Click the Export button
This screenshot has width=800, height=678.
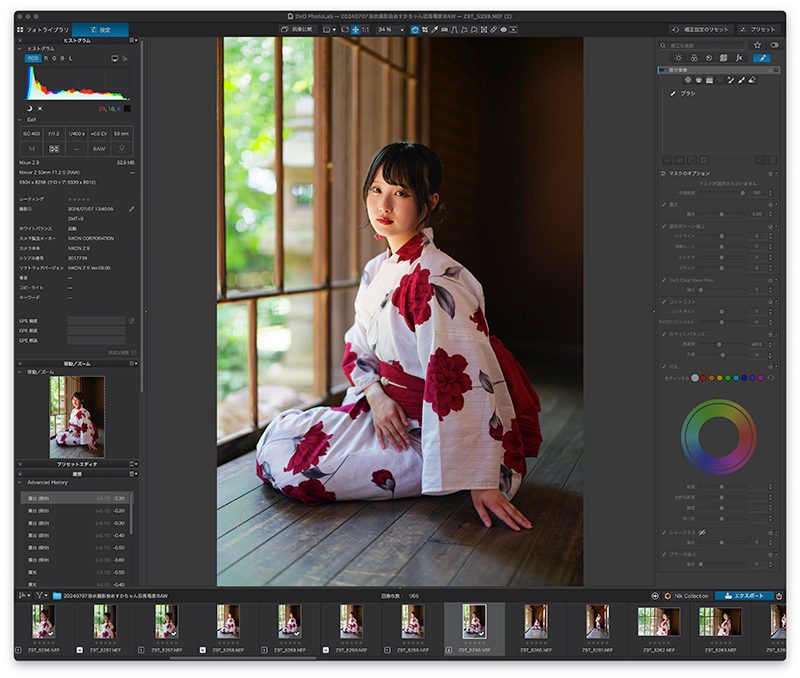point(744,595)
